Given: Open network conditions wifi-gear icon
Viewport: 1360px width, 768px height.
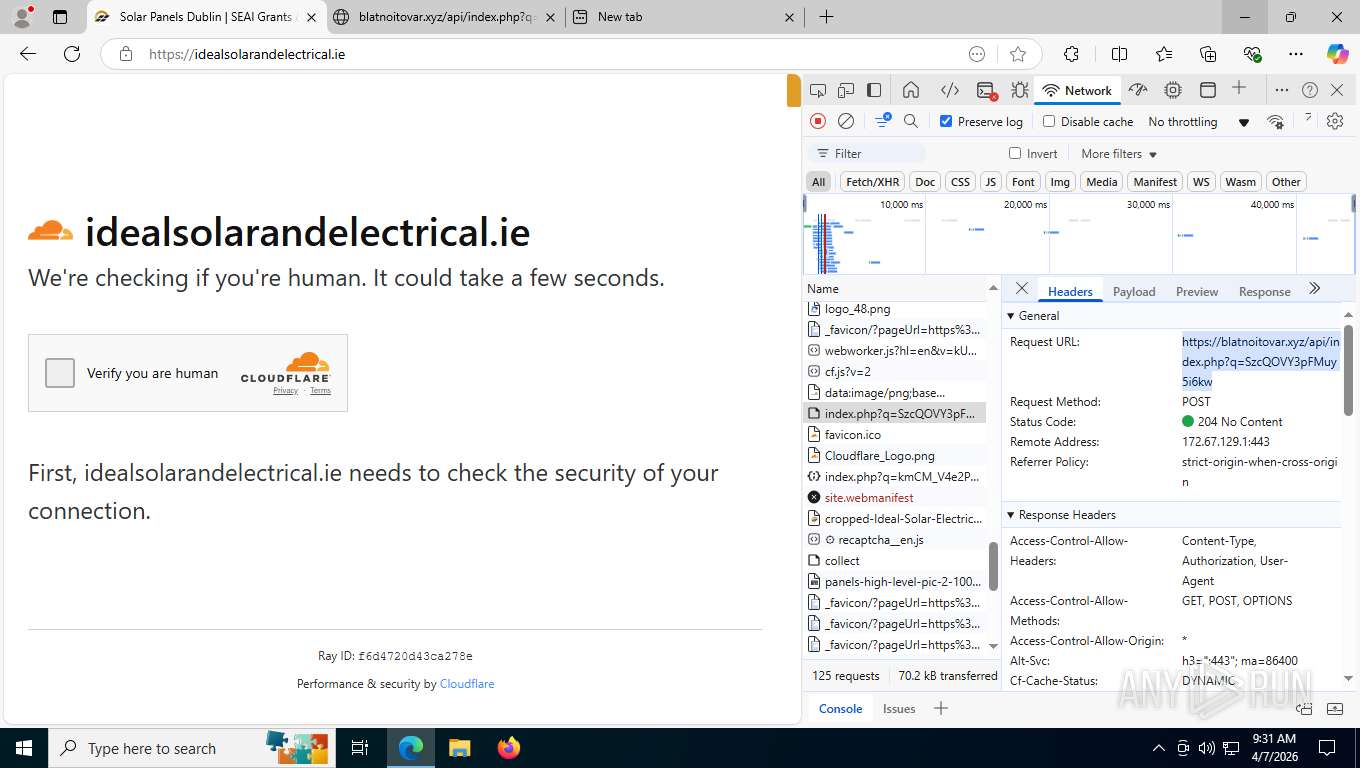Looking at the screenshot, I should (x=1275, y=121).
